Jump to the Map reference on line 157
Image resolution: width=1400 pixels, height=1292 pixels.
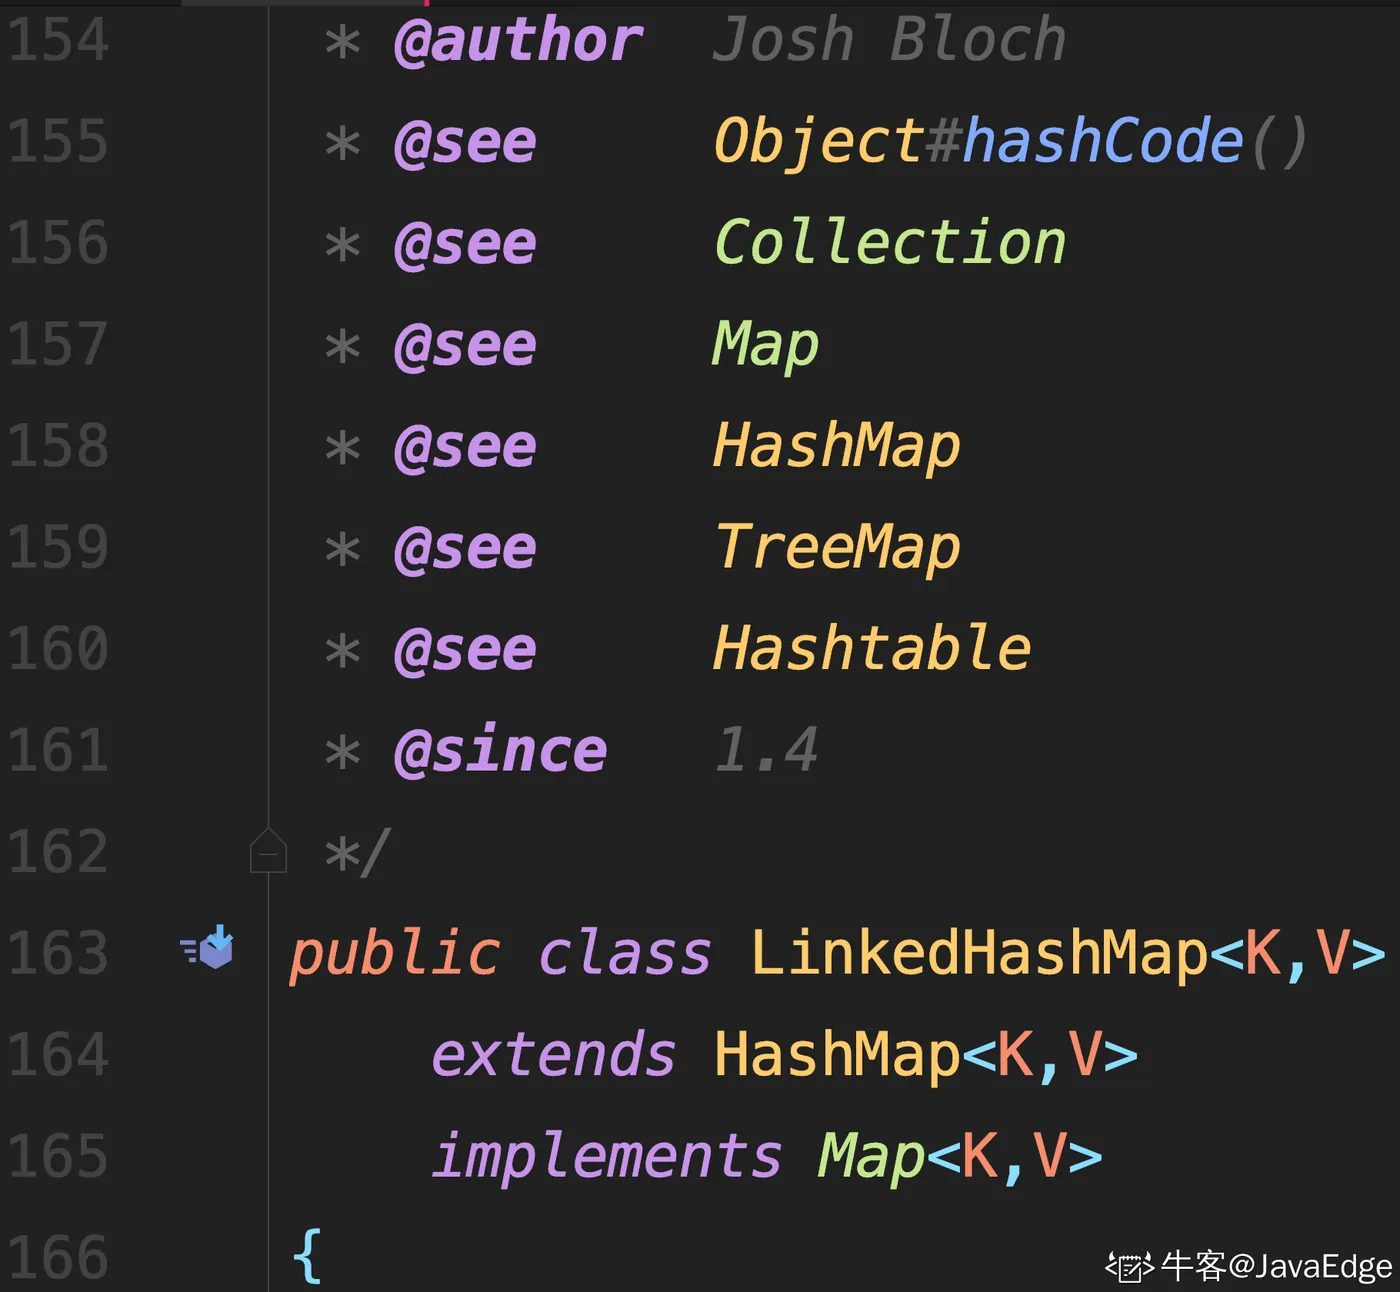click(x=766, y=346)
